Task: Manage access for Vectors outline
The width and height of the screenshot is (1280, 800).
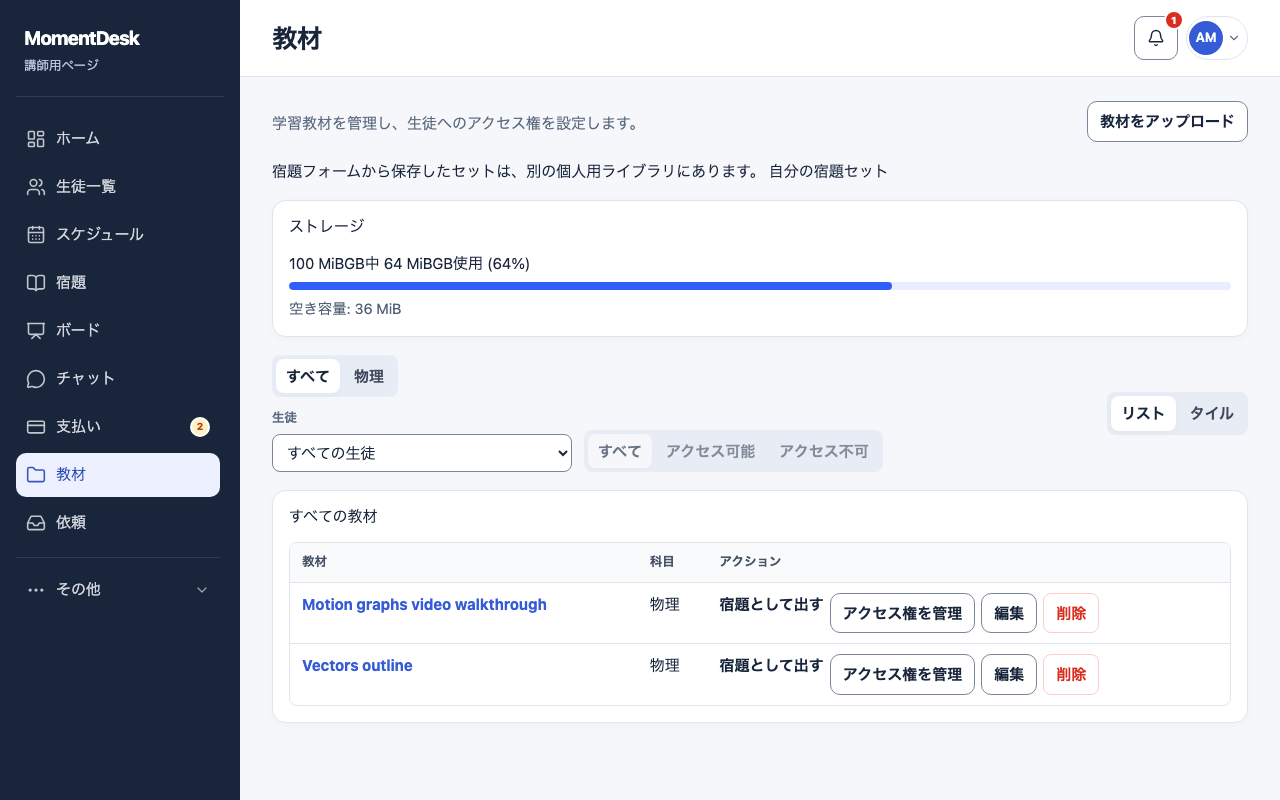Action: 902,674
